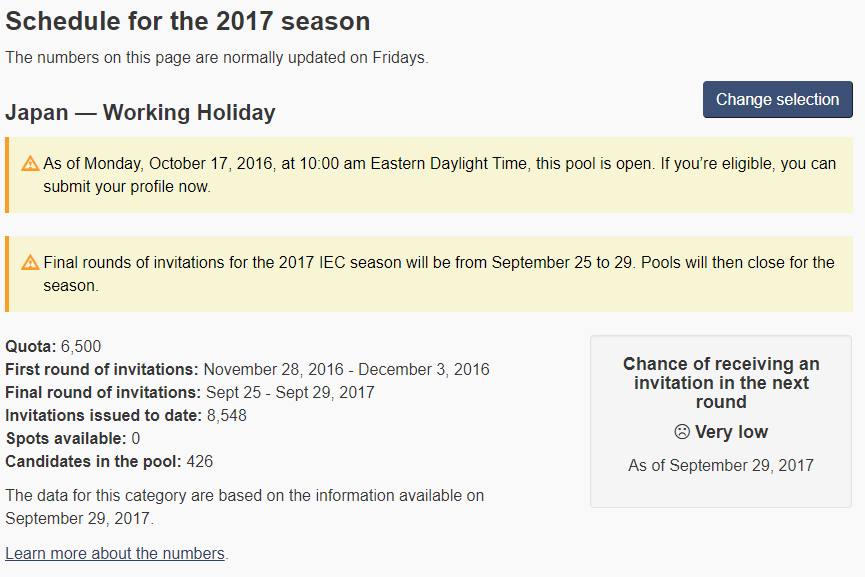Click the Very low rating text
This screenshot has height=577, width=865.
[731, 432]
